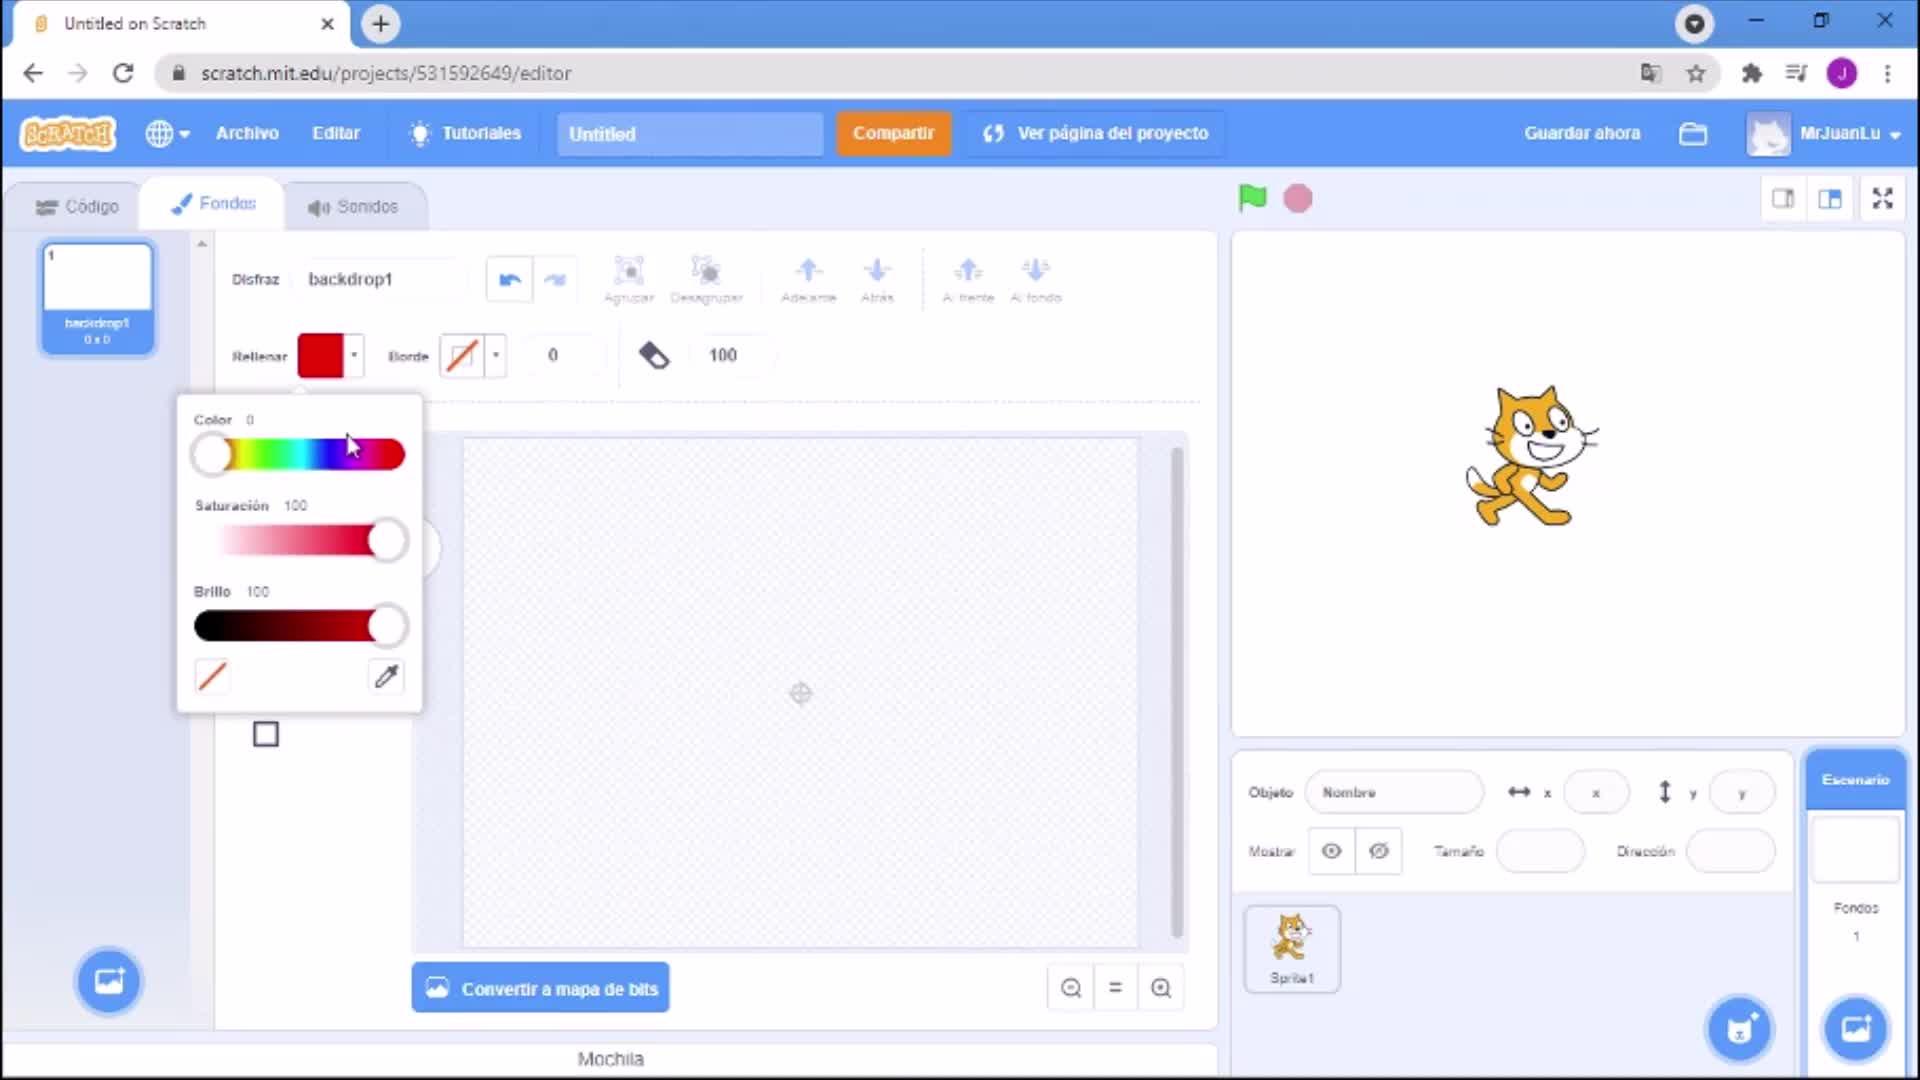The image size is (1920, 1080).
Task: Show sprite with the eye icon
Action: (x=1331, y=851)
